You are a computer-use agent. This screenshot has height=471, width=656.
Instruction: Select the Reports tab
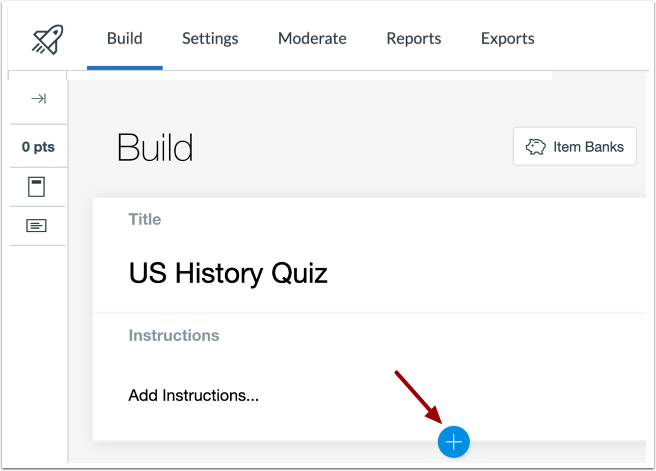click(413, 39)
